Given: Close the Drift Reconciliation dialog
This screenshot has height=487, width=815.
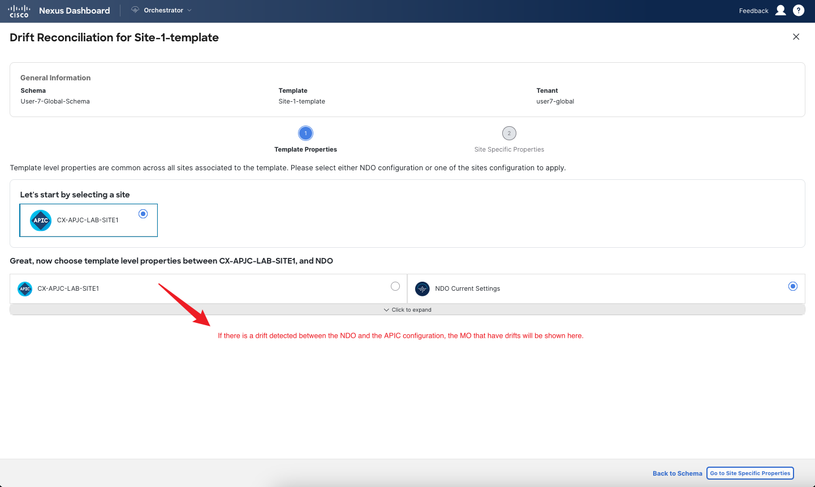Looking at the screenshot, I should pyautogui.click(x=796, y=37).
